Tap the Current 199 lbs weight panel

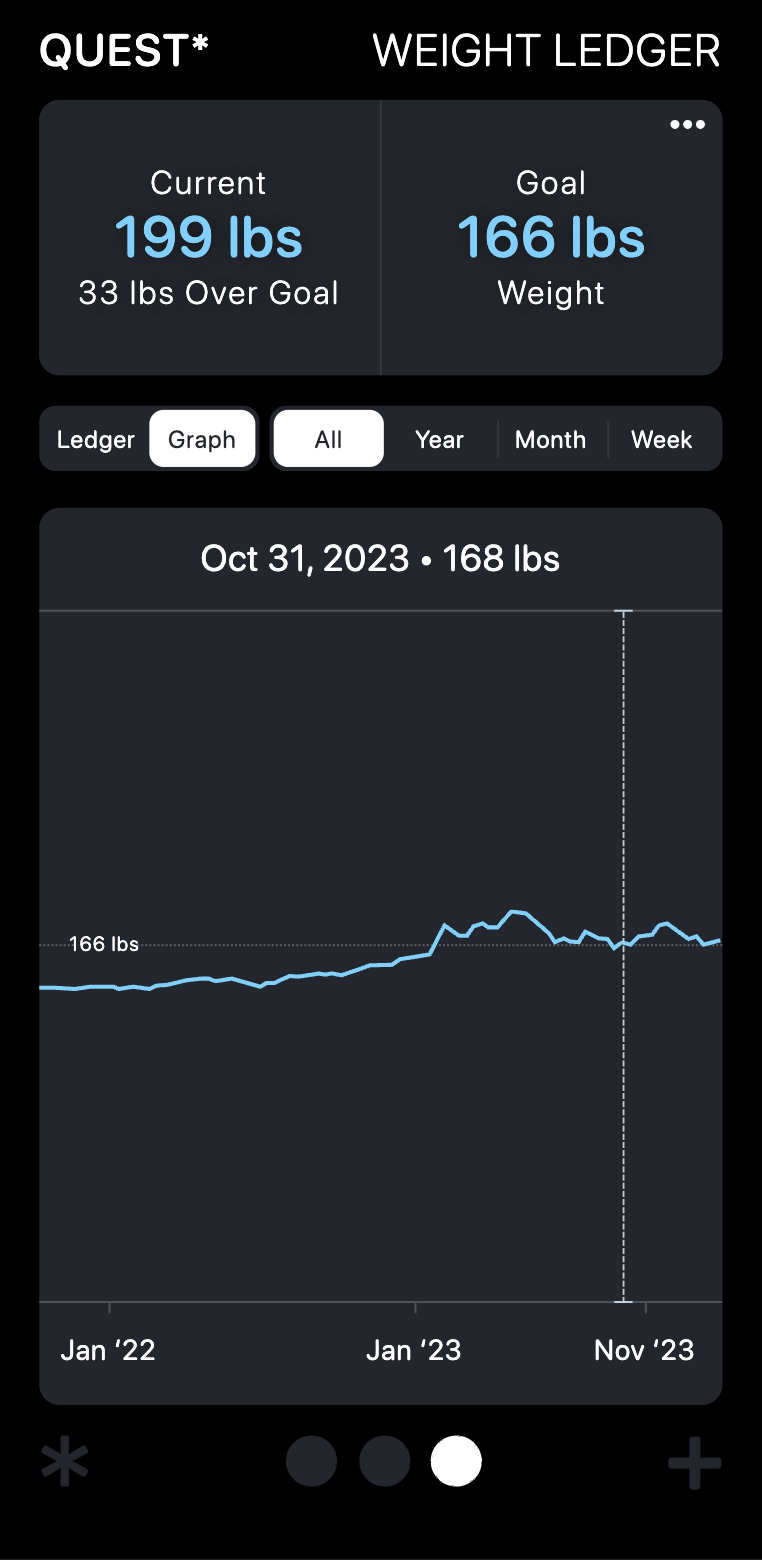coord(209,238)
